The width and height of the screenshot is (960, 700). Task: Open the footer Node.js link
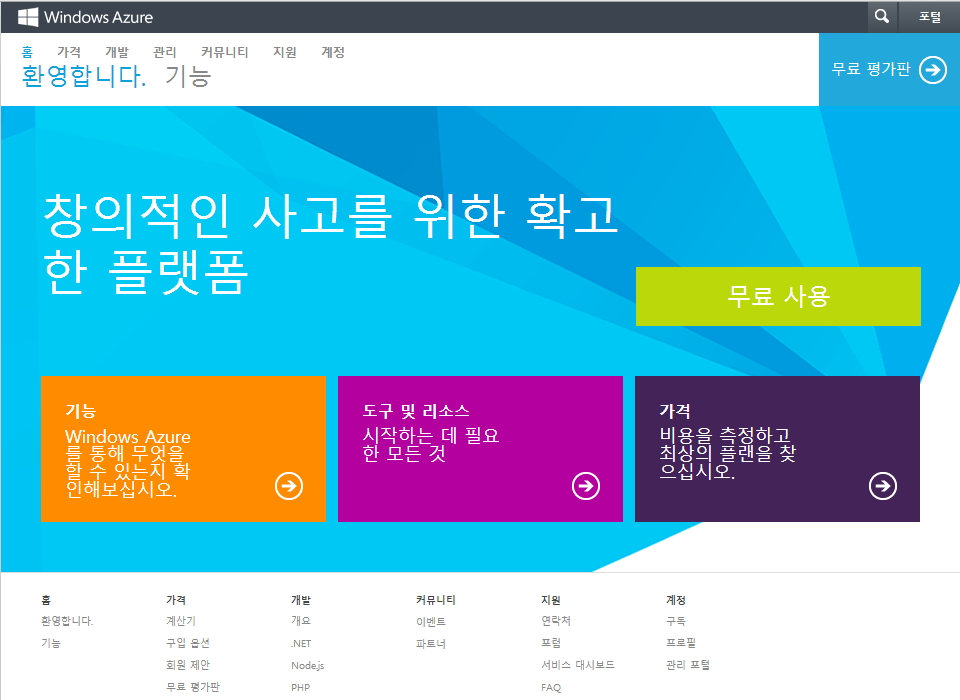point(307,666)
